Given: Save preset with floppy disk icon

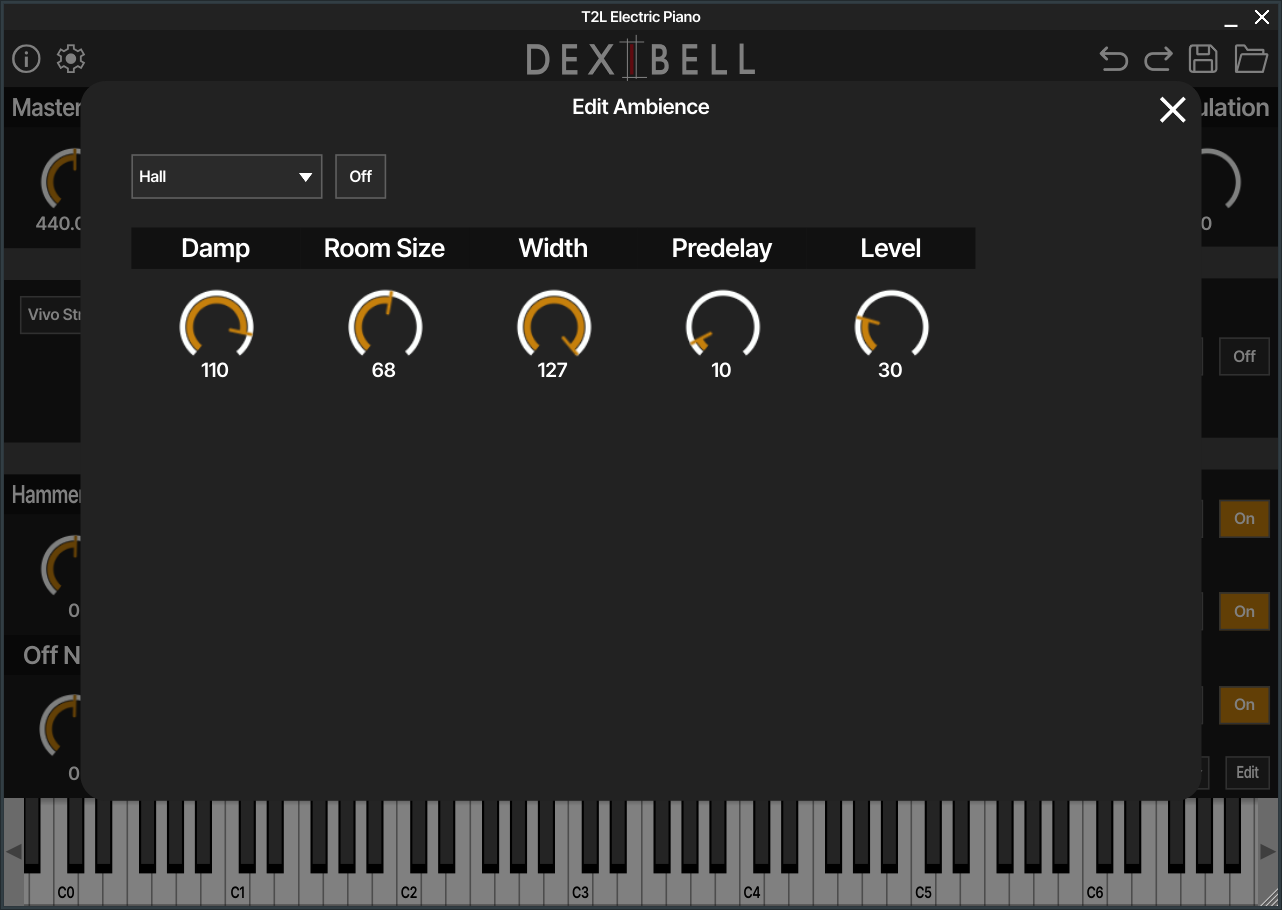Looking at the screenshot, I should click(x=1203, y=59).
